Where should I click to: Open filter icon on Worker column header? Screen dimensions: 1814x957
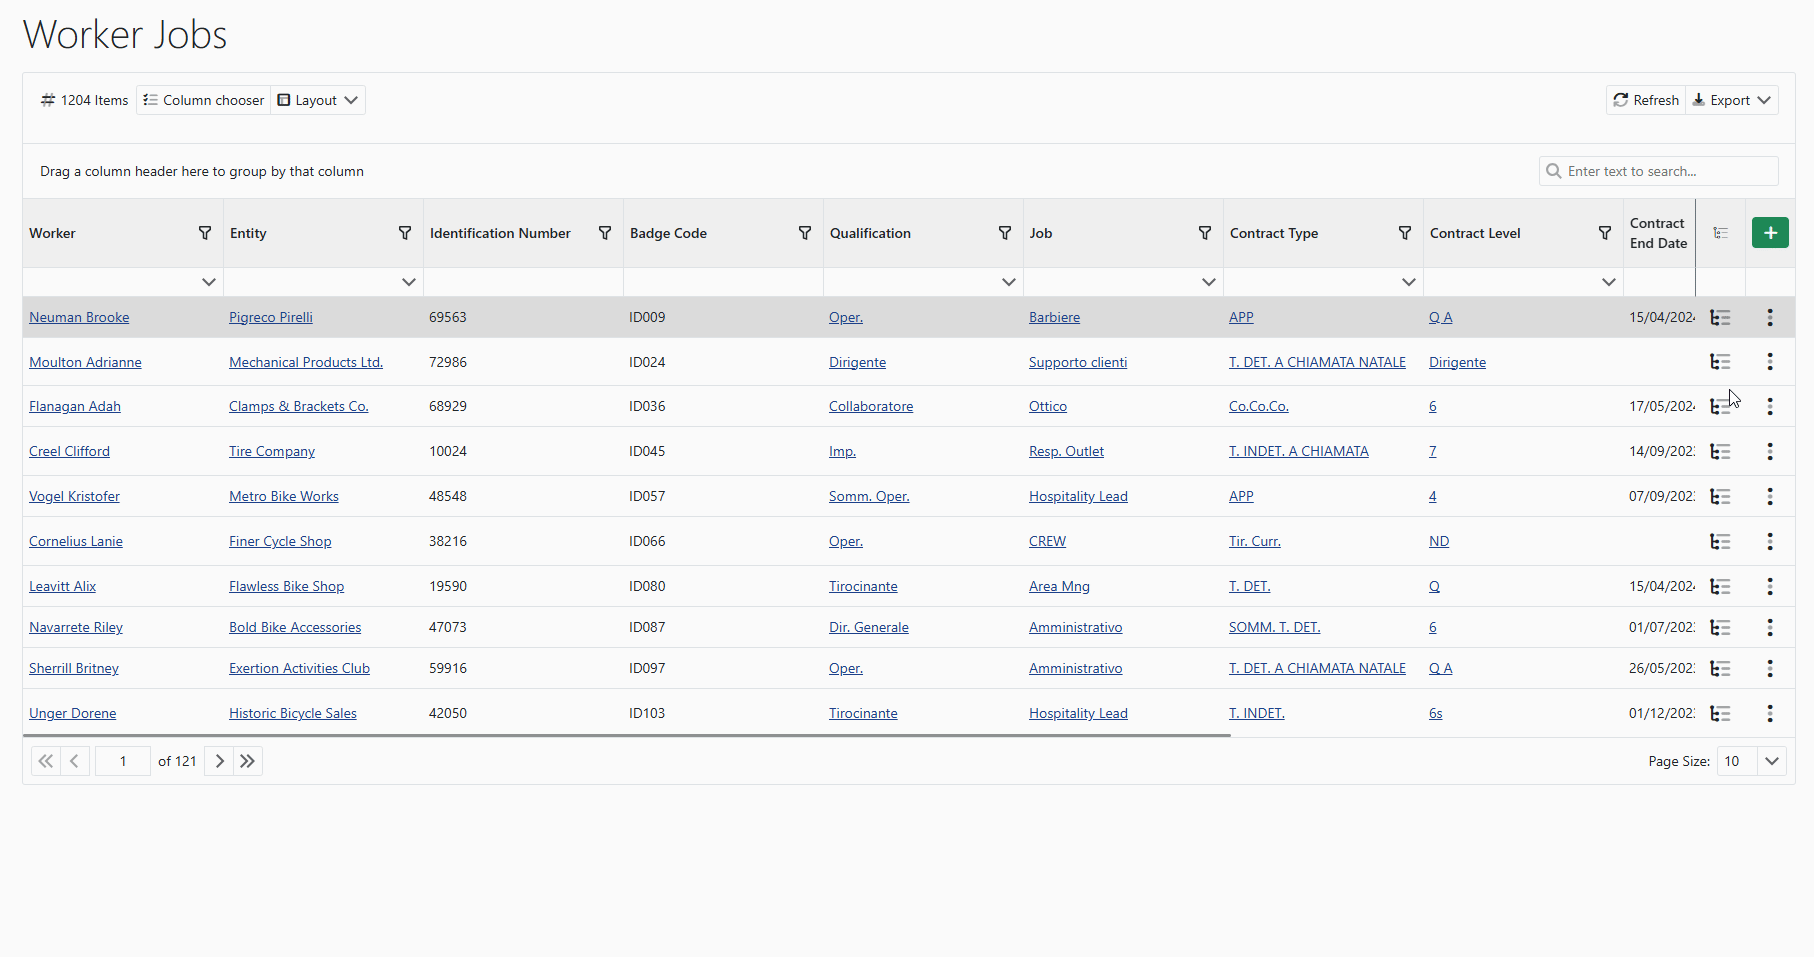click(205, 233)
